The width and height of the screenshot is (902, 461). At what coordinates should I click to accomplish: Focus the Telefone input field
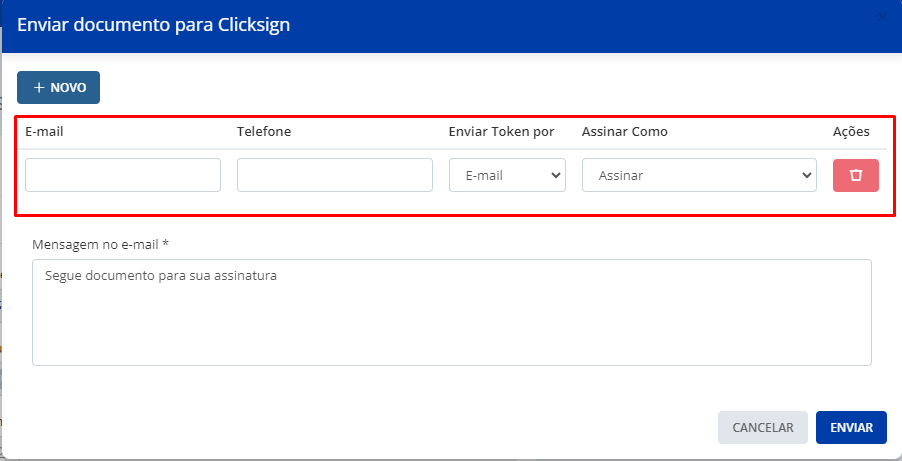point(334,175)
